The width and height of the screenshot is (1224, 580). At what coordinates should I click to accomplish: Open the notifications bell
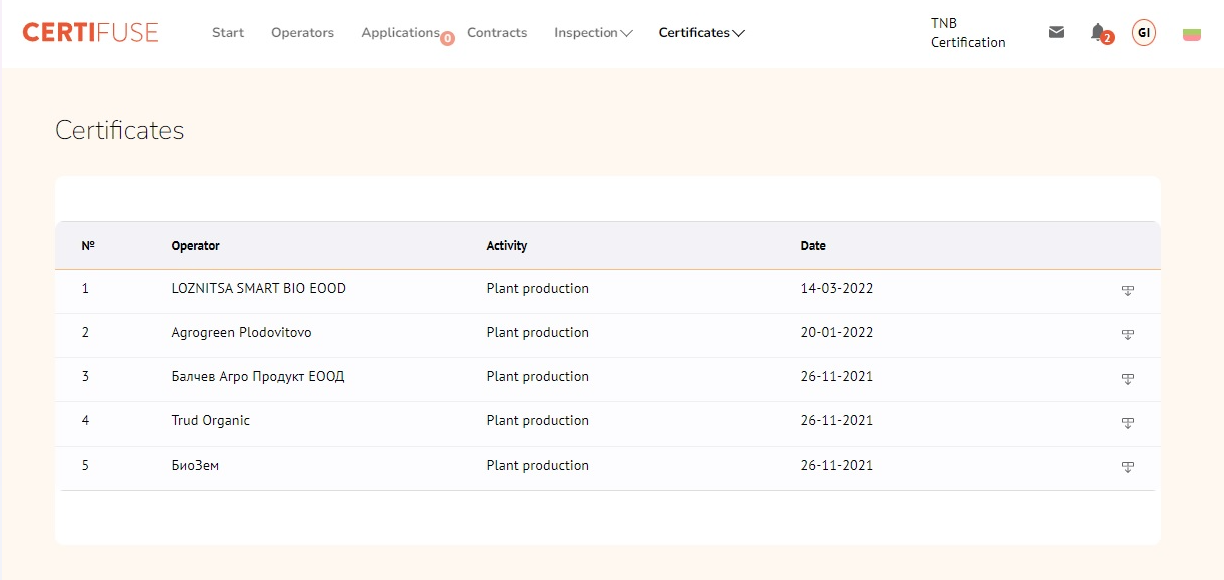click(x=1098, y=32)
